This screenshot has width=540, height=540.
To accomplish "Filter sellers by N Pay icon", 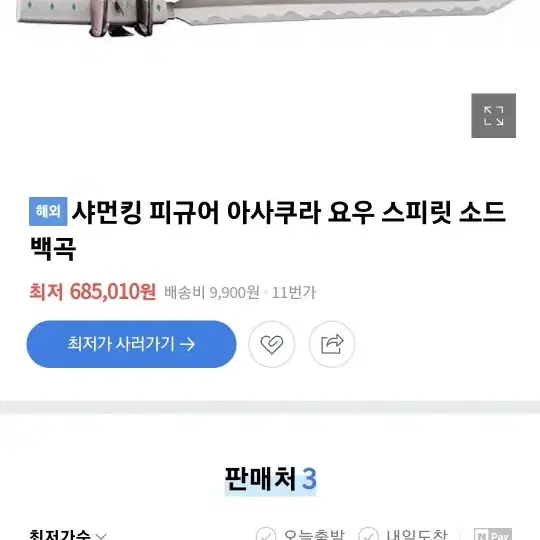I will click(493, 534).
